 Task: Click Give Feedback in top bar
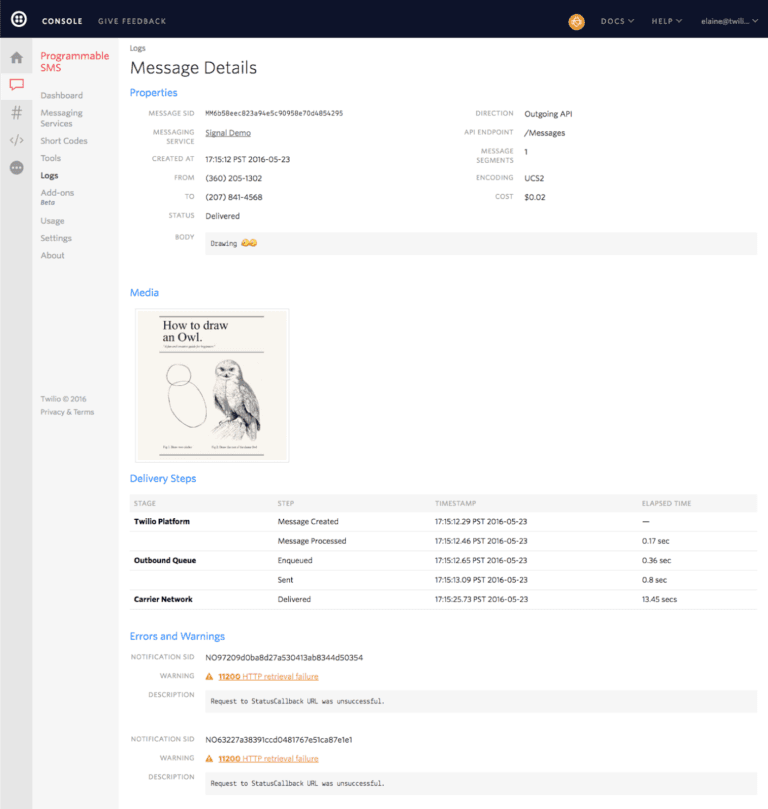[x=132, y=21]
